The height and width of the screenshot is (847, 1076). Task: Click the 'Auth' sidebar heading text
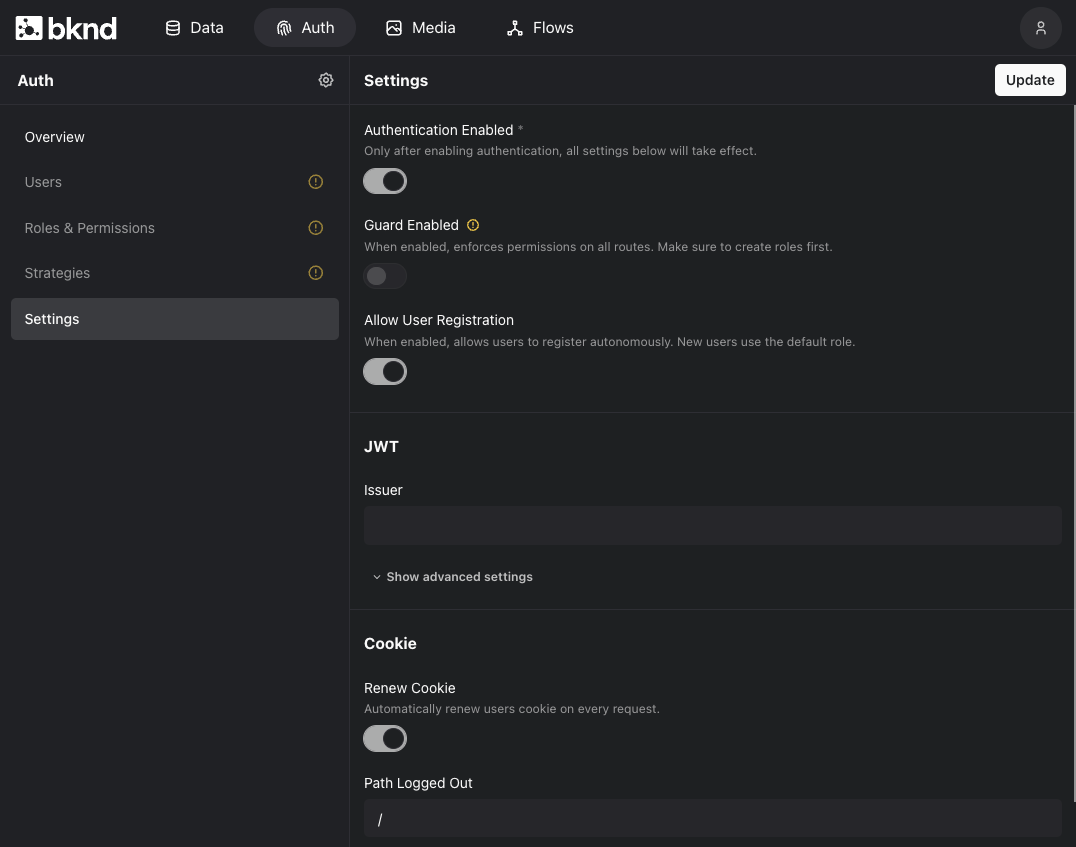(x=36, y=80)
